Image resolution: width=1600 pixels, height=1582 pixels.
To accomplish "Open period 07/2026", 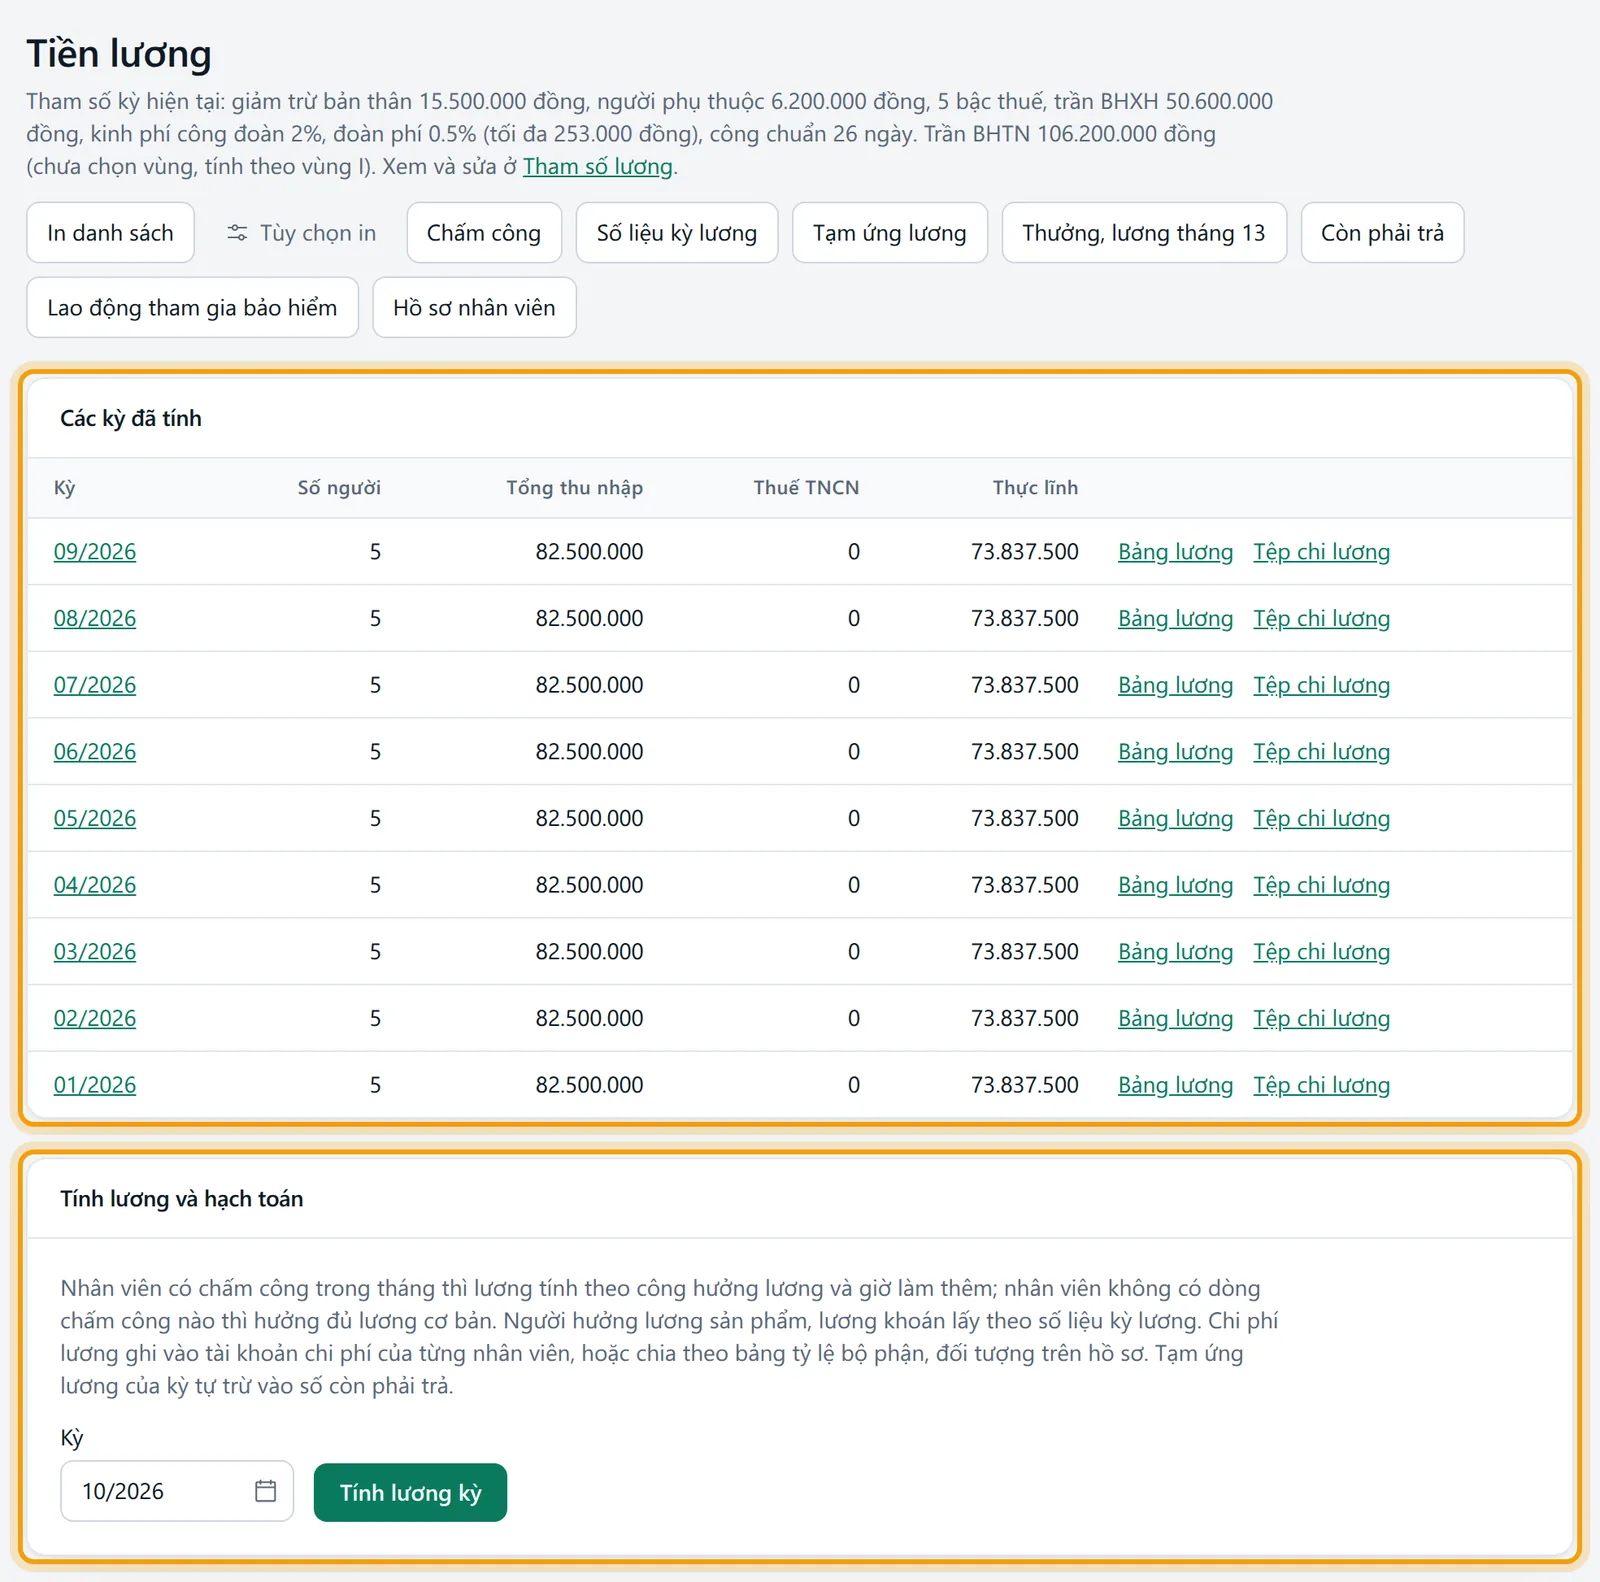I will (x=95, y=685).
